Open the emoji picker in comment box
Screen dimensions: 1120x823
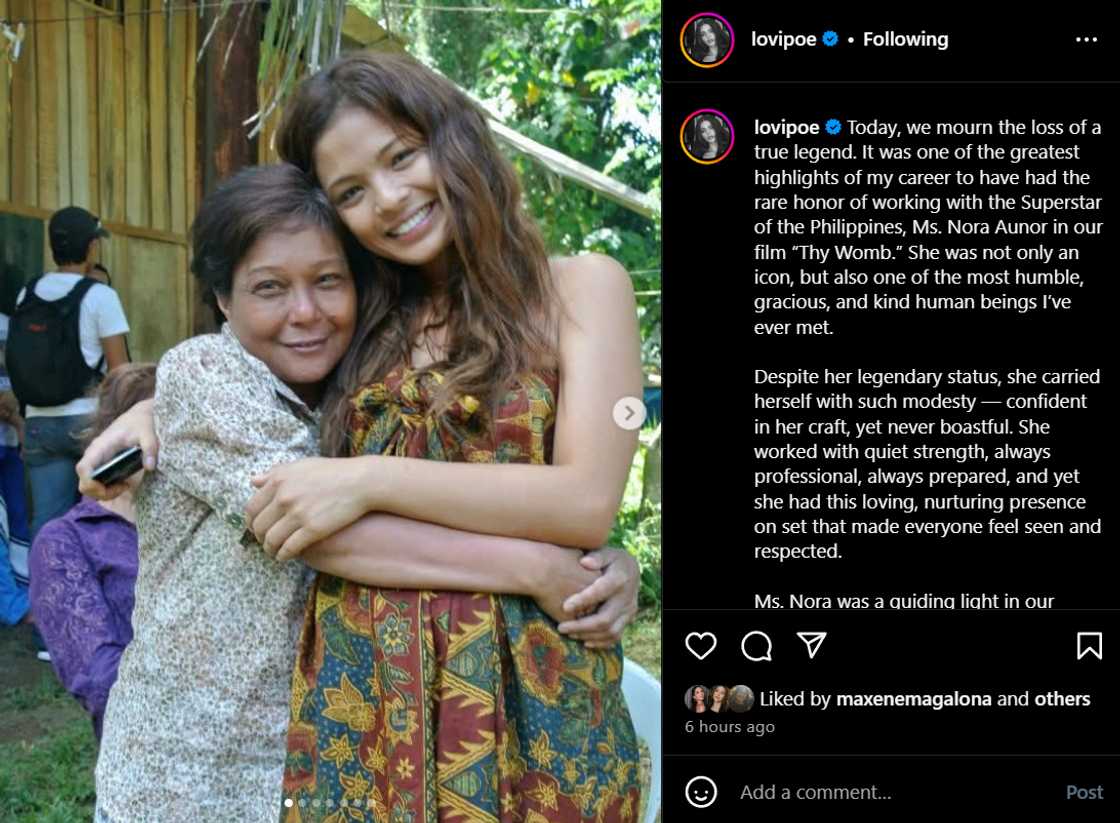tap(701, 792)
